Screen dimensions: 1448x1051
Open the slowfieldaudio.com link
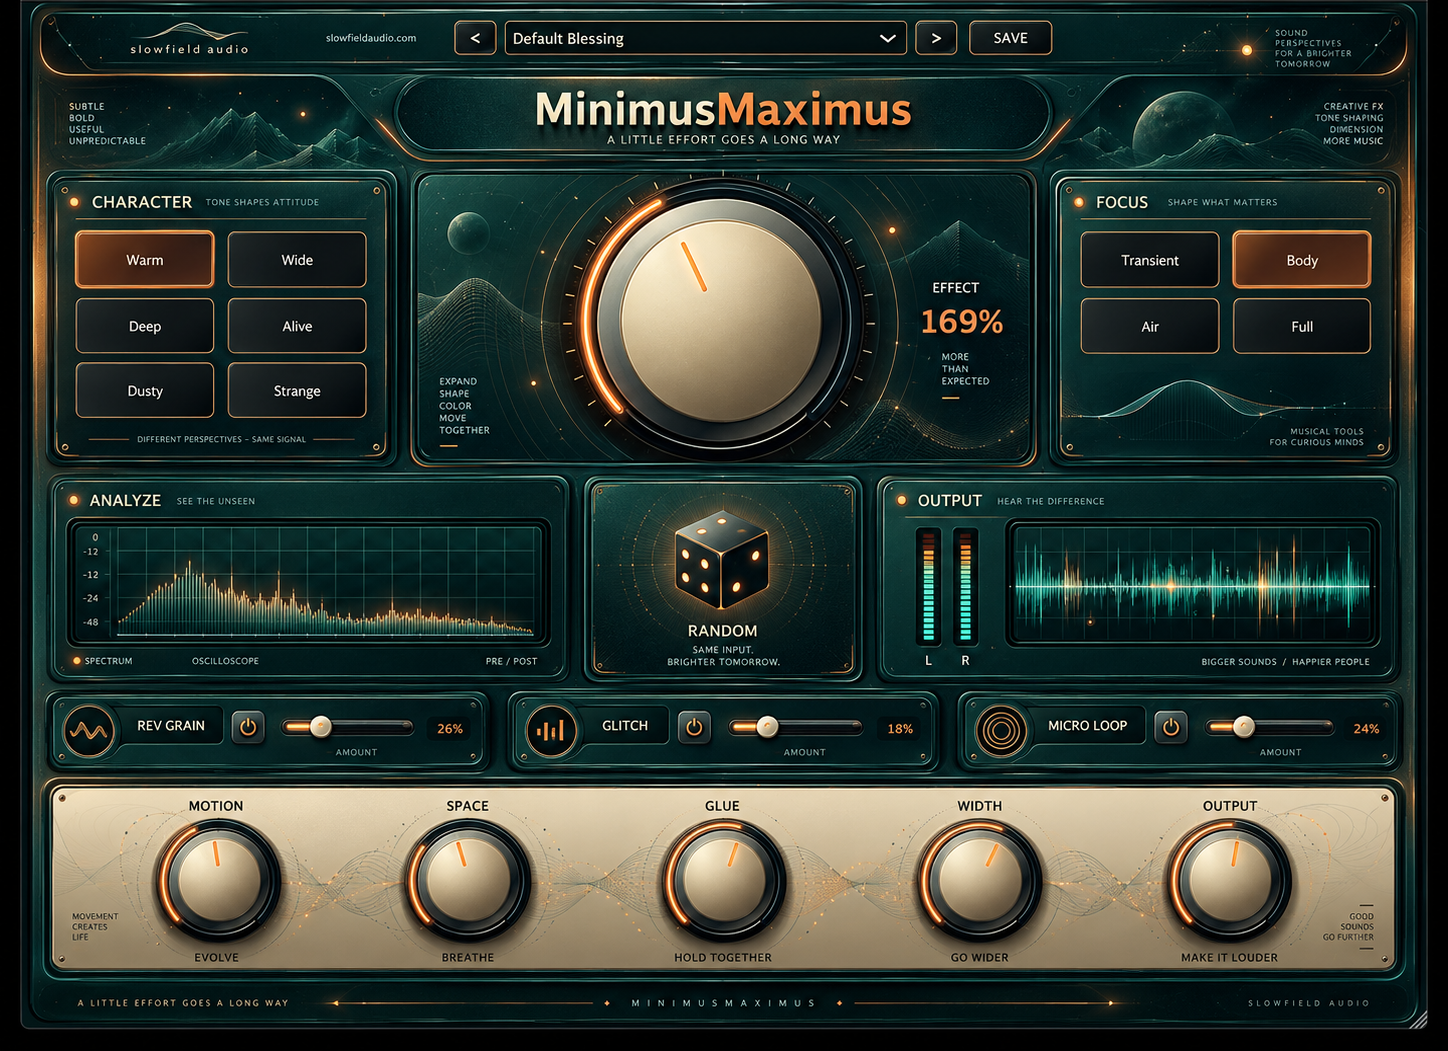point(371,38)
